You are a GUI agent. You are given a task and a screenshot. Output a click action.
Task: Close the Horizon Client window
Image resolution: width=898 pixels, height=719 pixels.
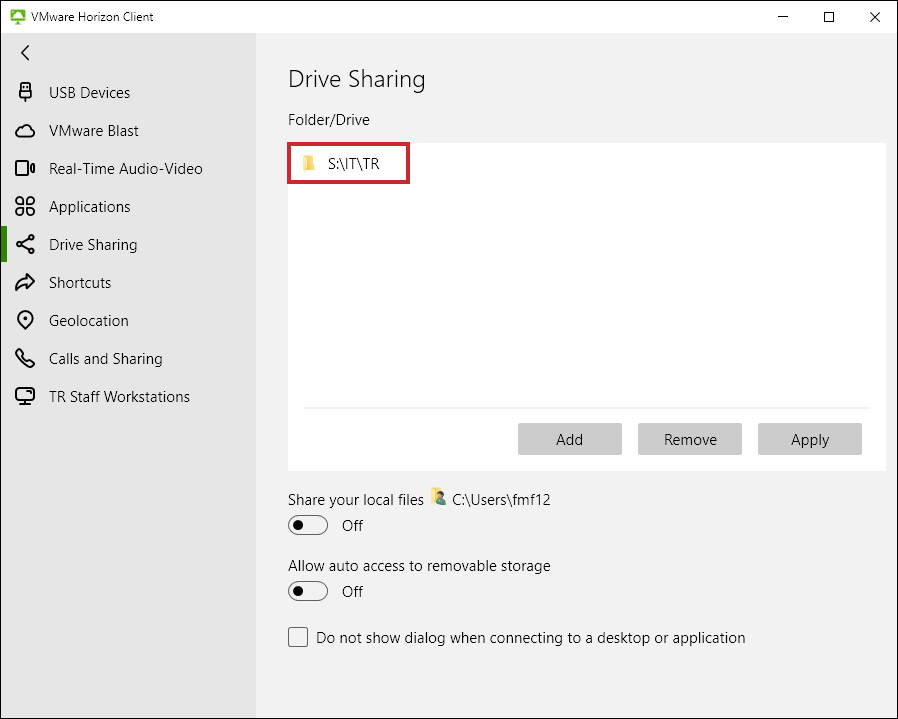click(875, 17)
